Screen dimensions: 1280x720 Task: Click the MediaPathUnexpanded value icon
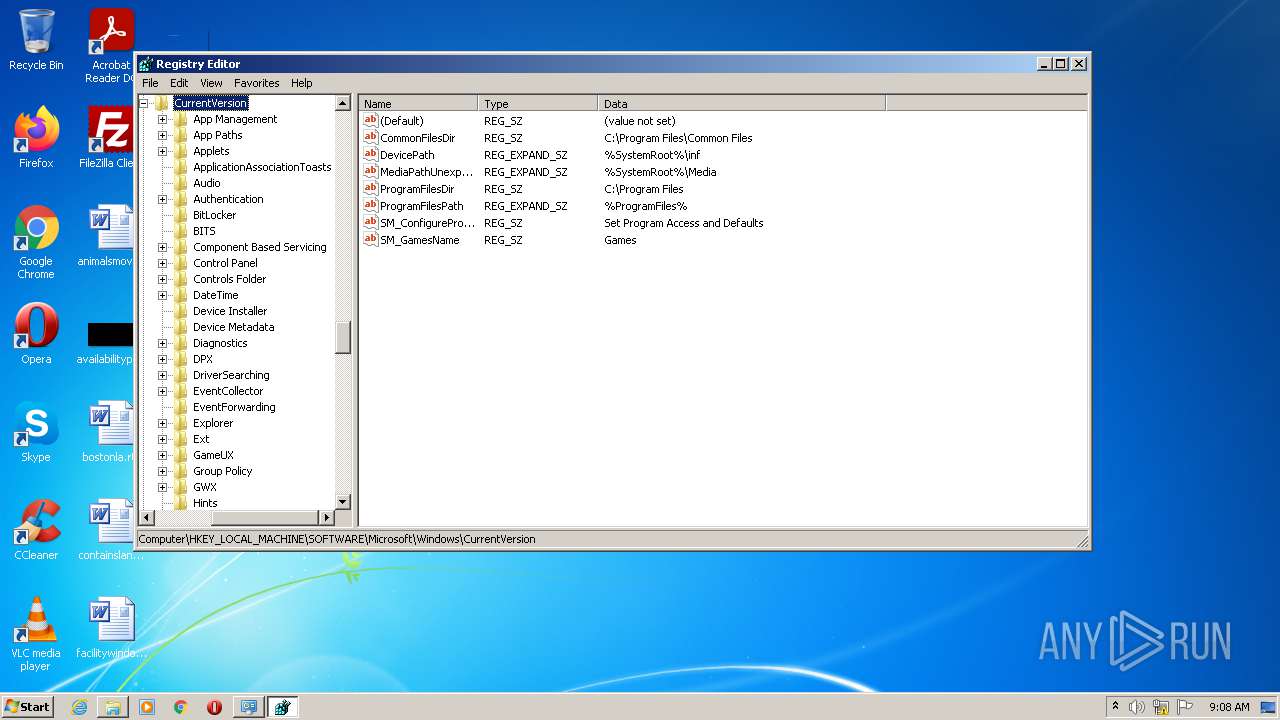click(x=370, y=171)
